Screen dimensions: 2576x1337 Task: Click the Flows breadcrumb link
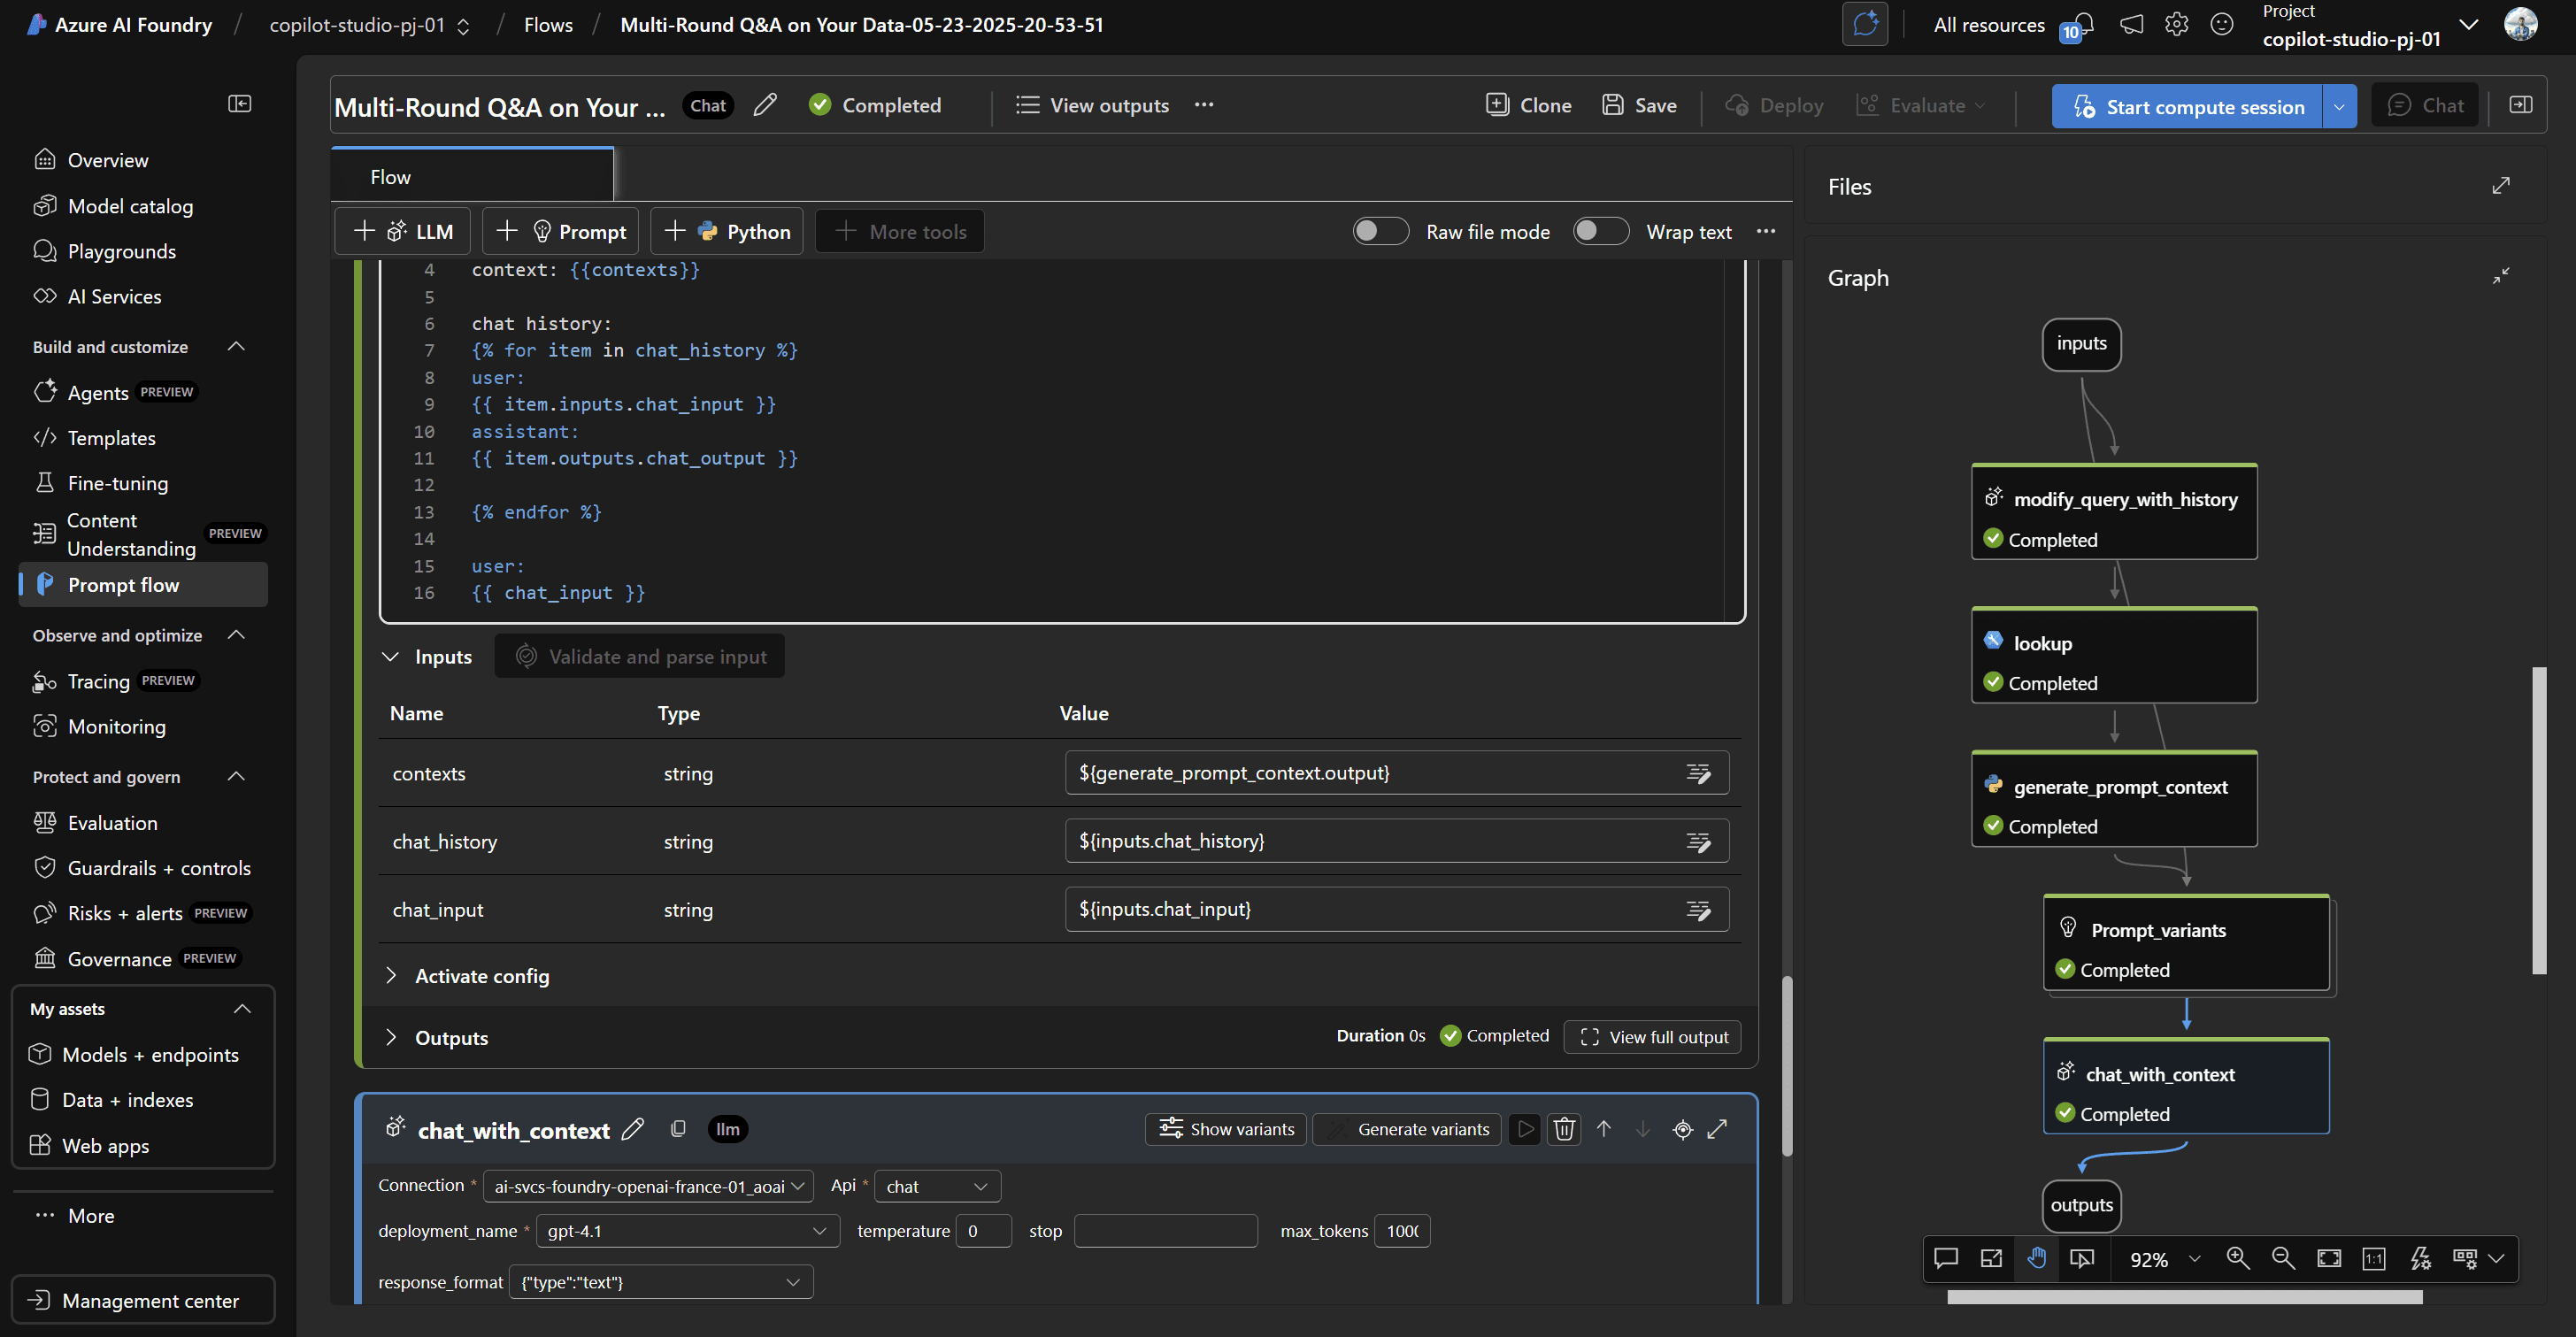[x=548, y=24]
